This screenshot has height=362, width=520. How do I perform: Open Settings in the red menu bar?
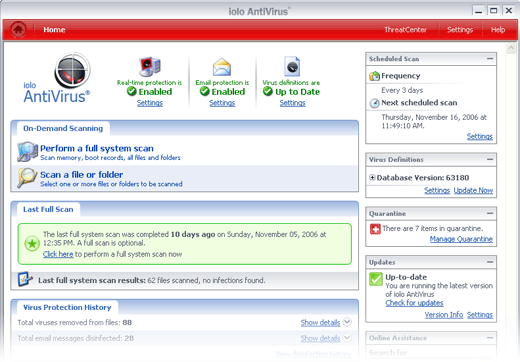460,30
